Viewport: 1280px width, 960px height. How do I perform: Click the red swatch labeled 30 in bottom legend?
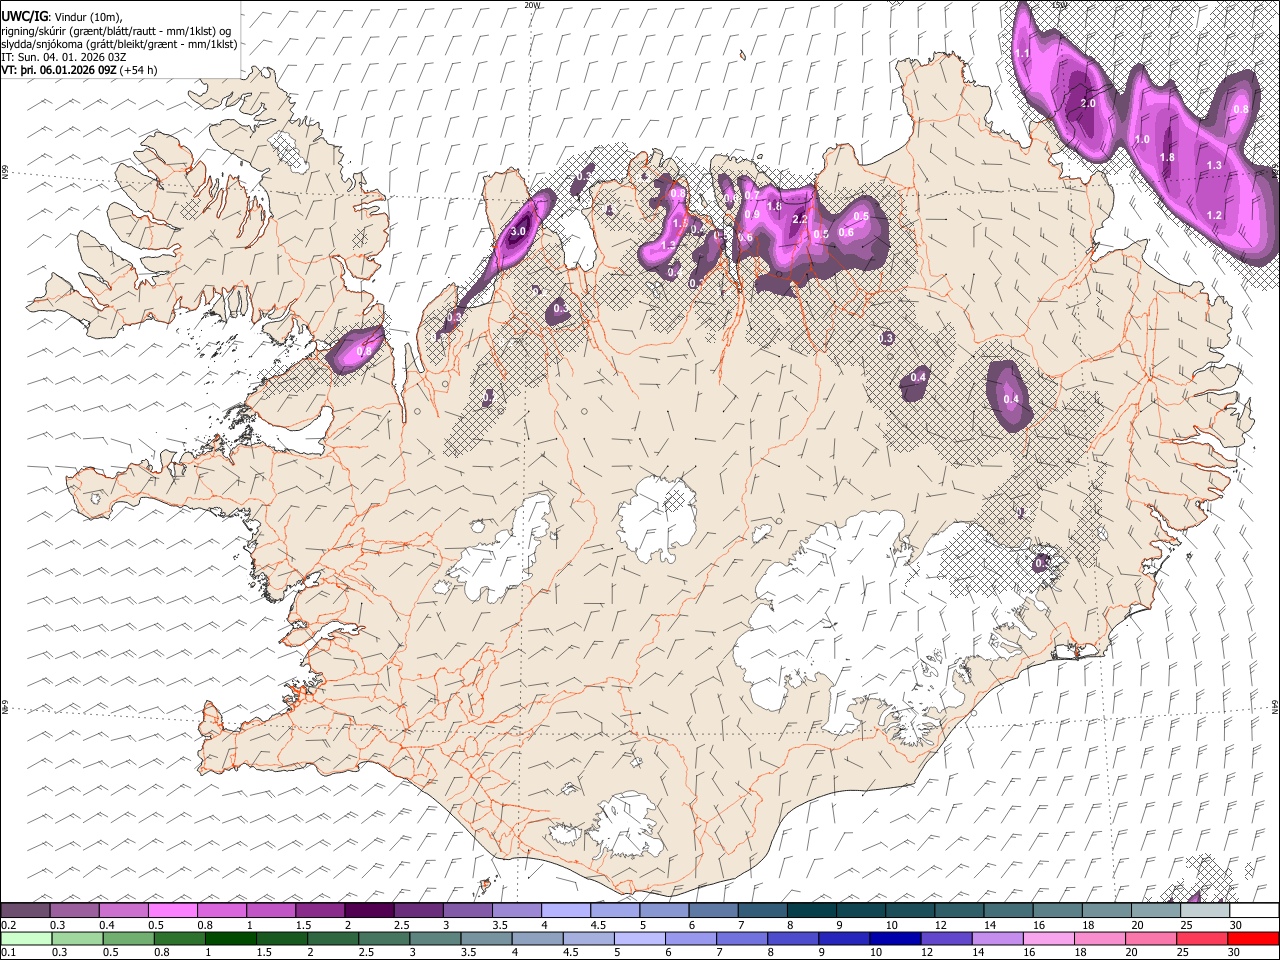[x=1254, y=938]
